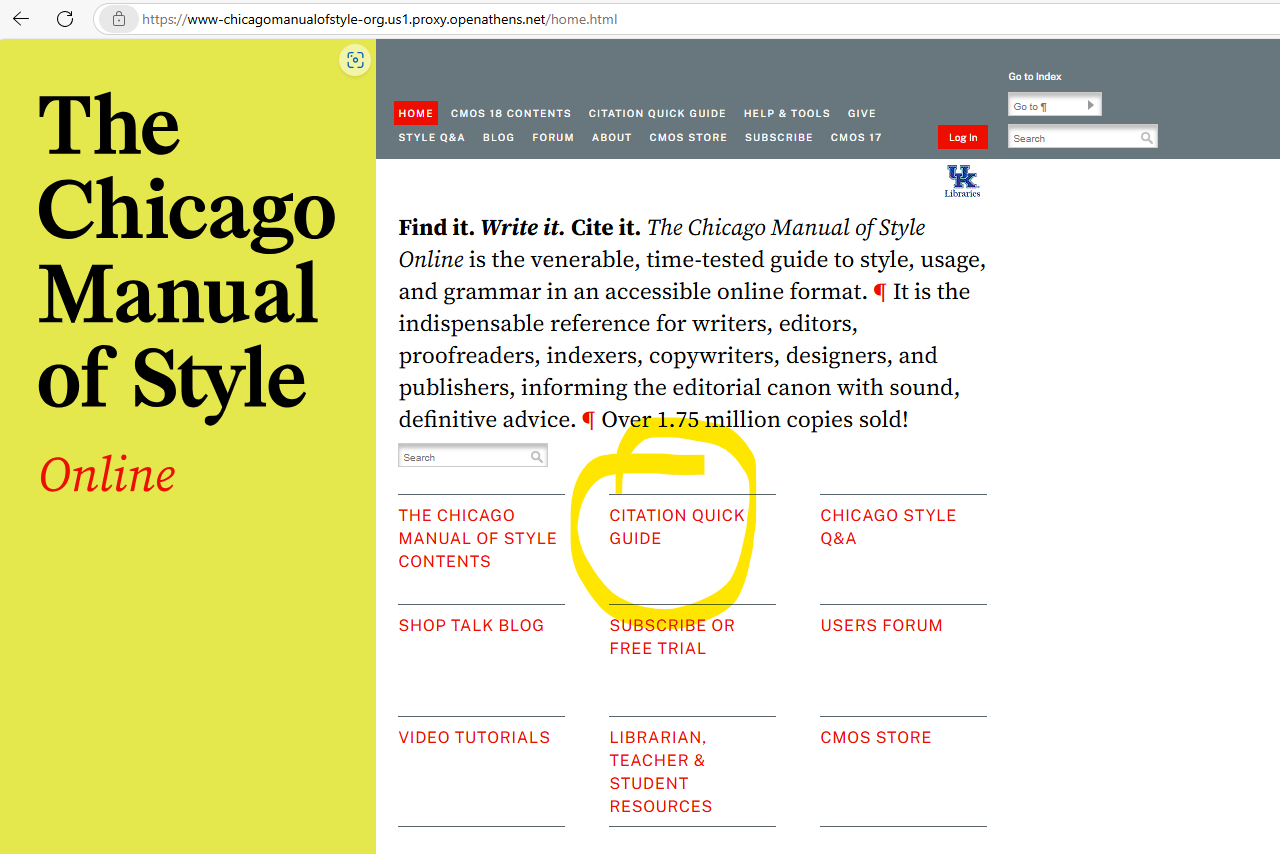
Task: Expand the Go to ¶ dropdown
Action: tap(1090, 105)
